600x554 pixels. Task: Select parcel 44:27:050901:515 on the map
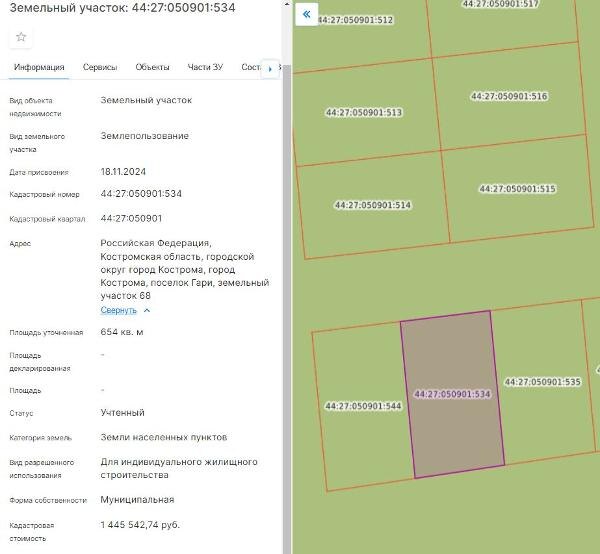pos(517,189)
